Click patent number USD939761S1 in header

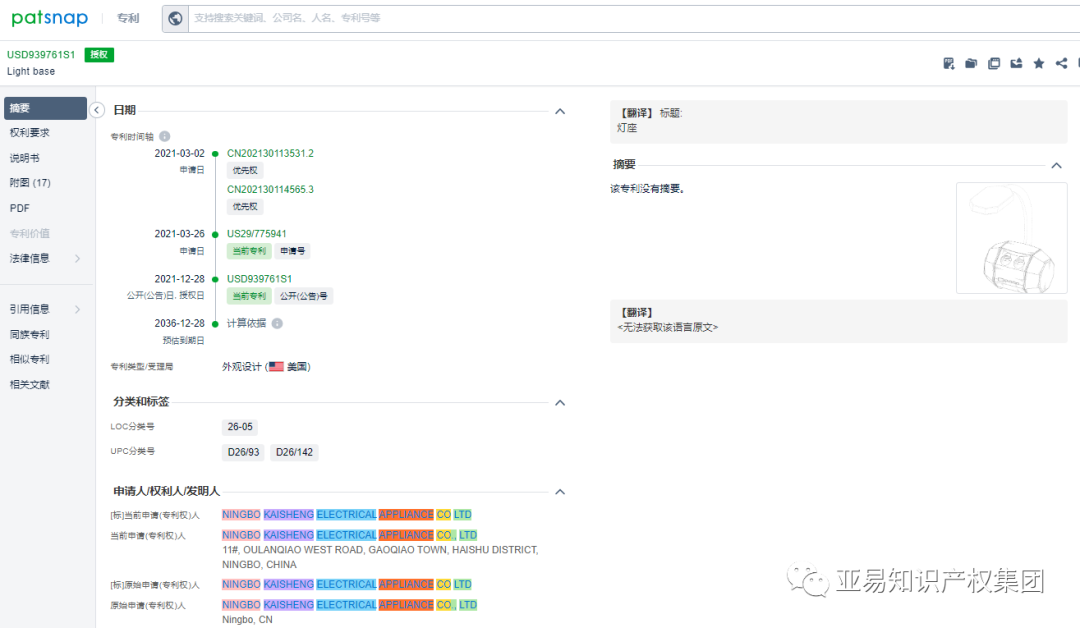click(41, 54)
